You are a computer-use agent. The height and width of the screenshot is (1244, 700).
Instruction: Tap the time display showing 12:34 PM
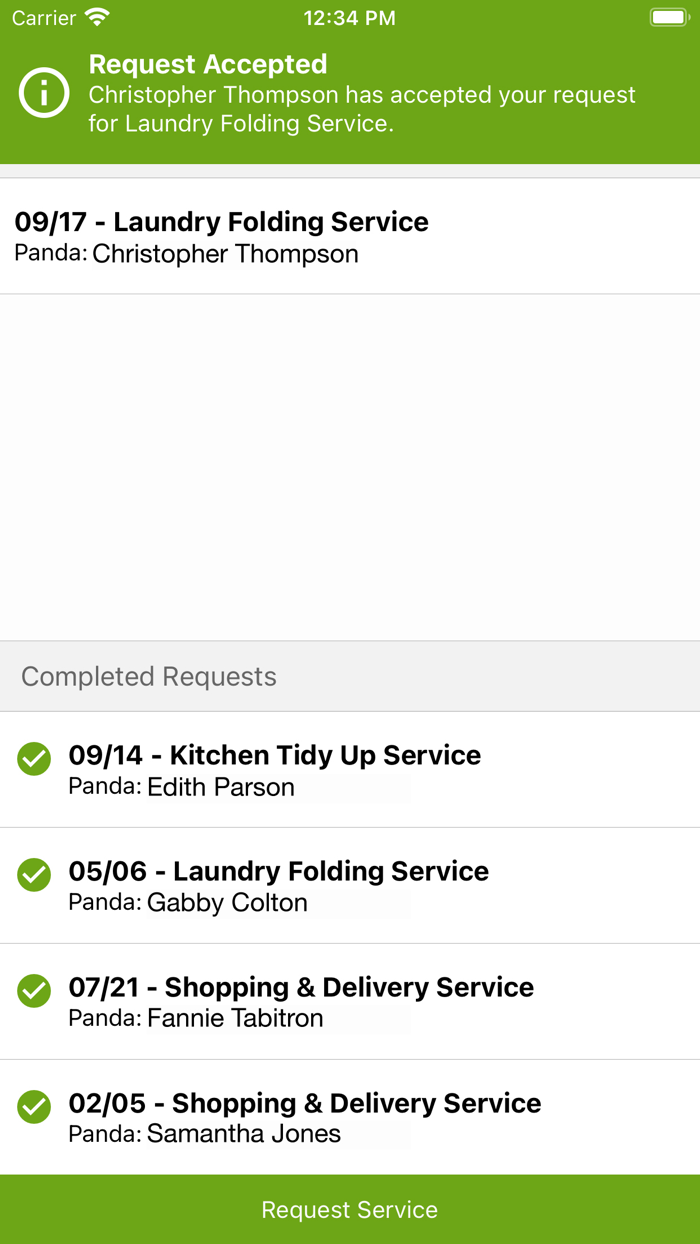click(x=349, y=16)
